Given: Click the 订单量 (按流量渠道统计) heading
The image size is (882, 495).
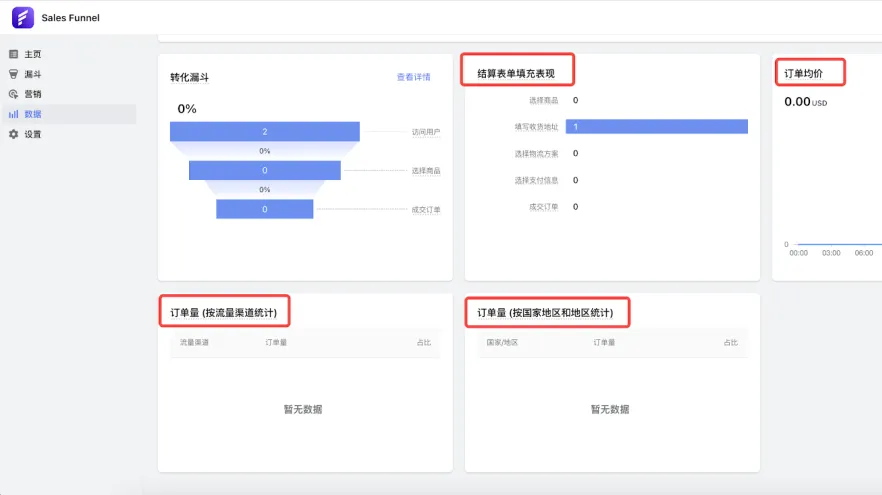Looking at the screenshot, I should [223, 313].
